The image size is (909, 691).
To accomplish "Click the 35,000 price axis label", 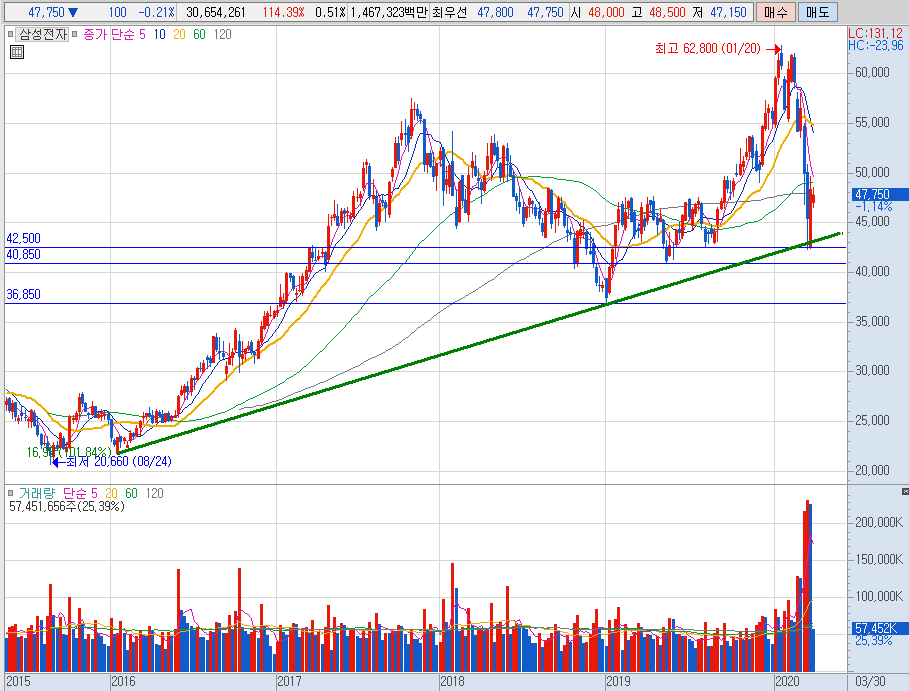I will 872,321.
